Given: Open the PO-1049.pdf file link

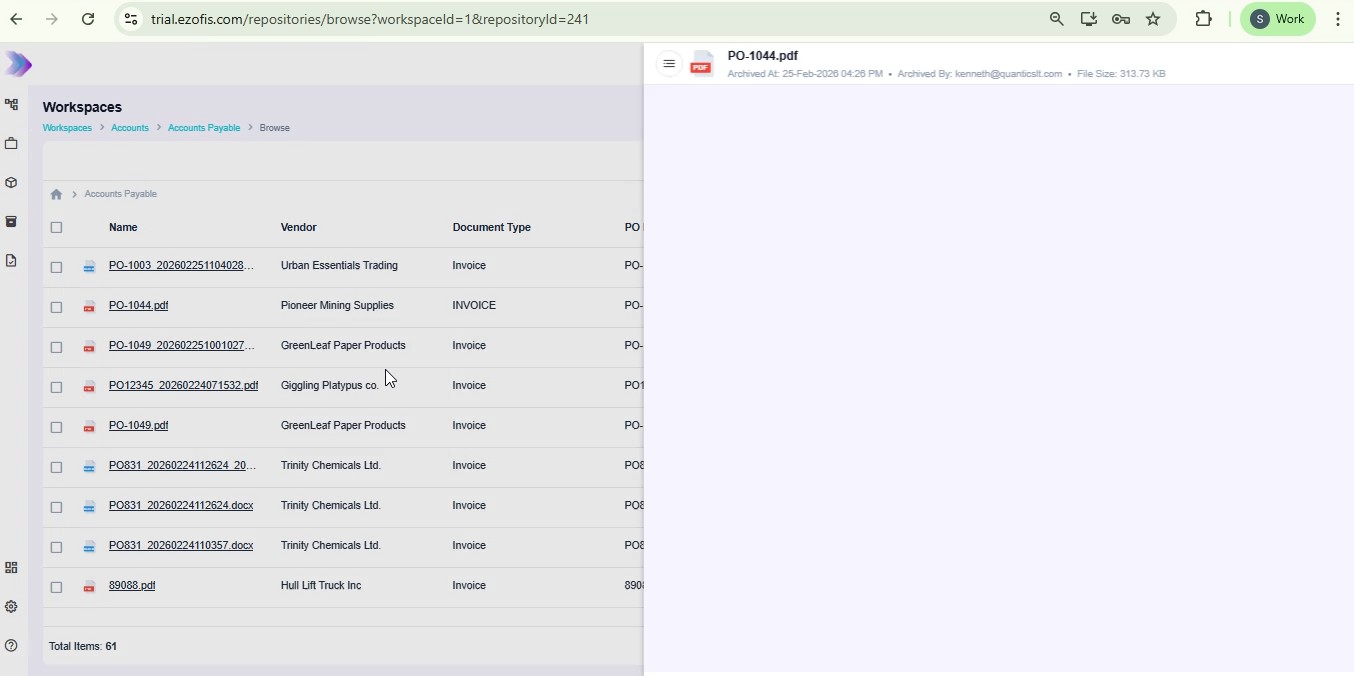Looking at the screenshot, I should click(x=138, y=426).
